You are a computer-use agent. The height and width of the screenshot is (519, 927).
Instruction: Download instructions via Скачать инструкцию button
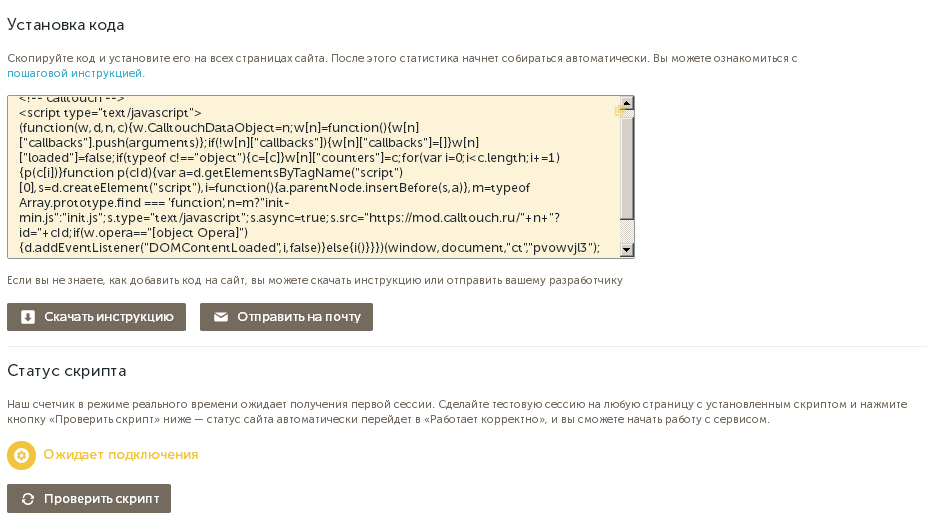[97, 317]
